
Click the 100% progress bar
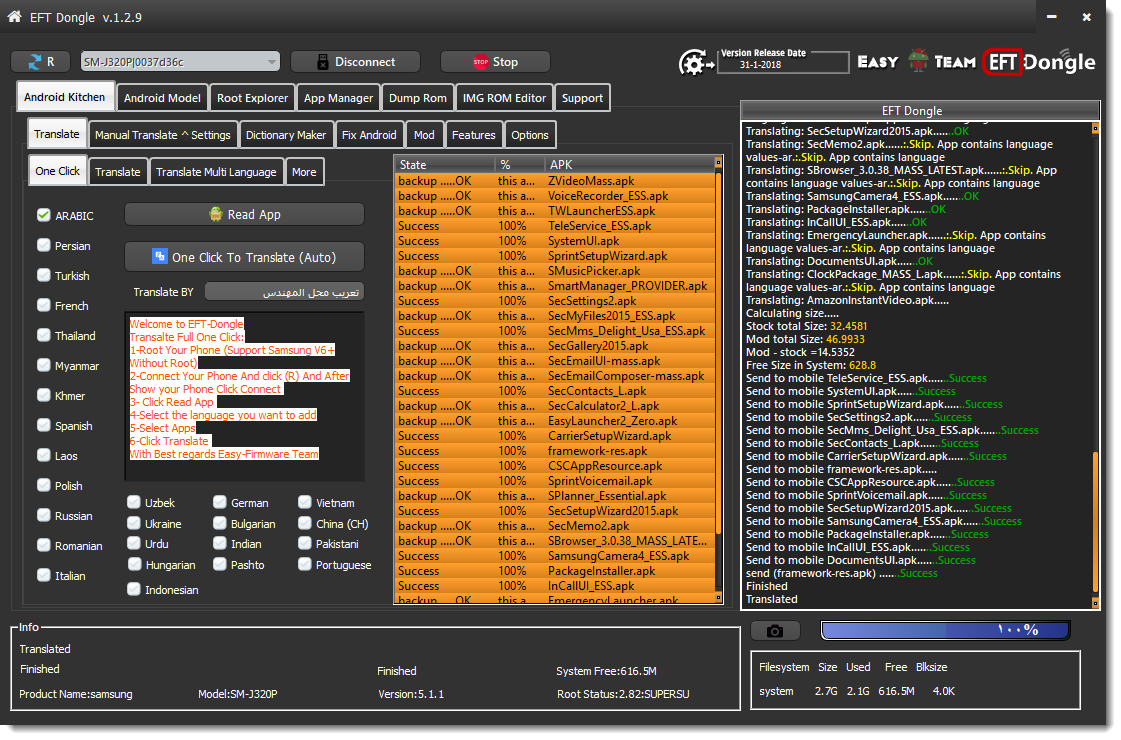click(945, 630)
